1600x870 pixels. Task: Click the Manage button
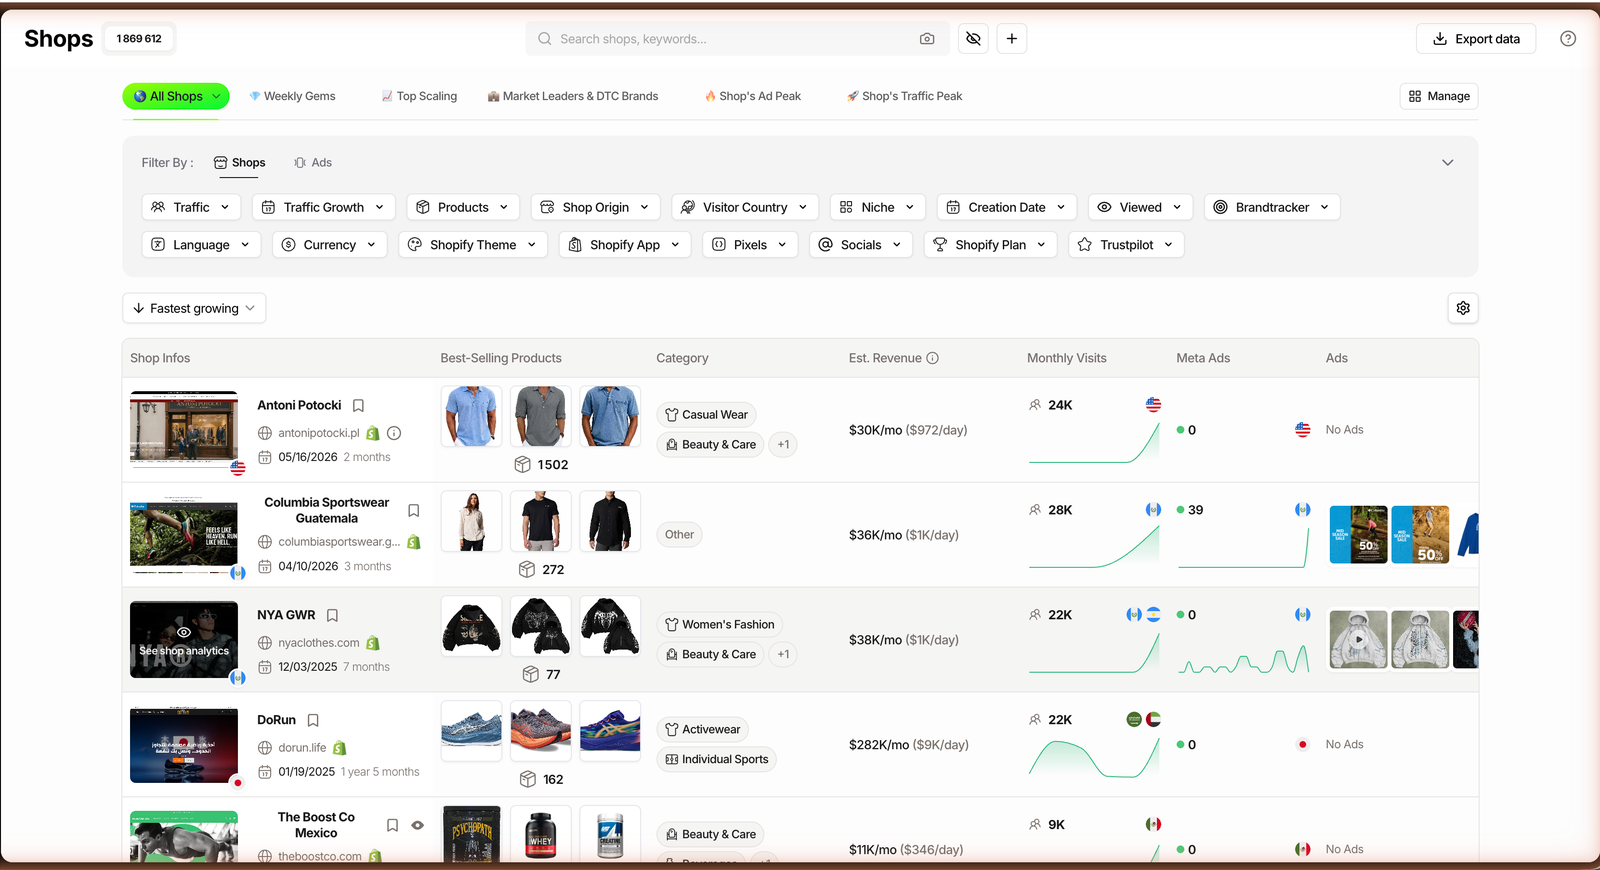pos(1439,96)
